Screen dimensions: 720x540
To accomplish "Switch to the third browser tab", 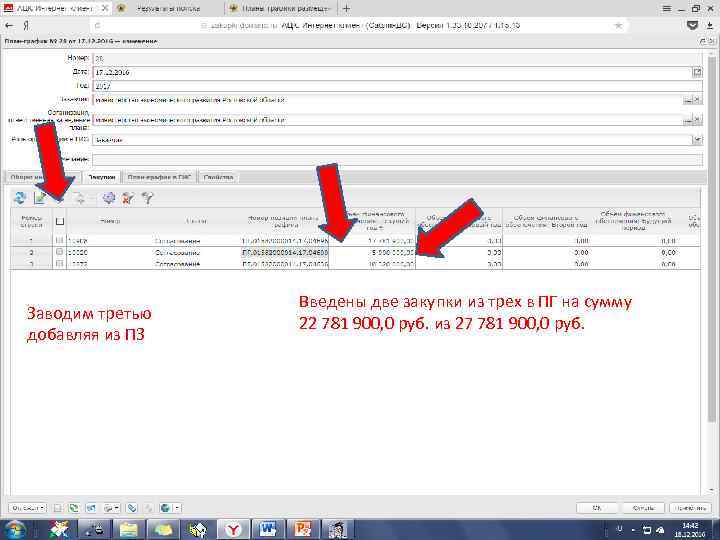I will (281, 8).
